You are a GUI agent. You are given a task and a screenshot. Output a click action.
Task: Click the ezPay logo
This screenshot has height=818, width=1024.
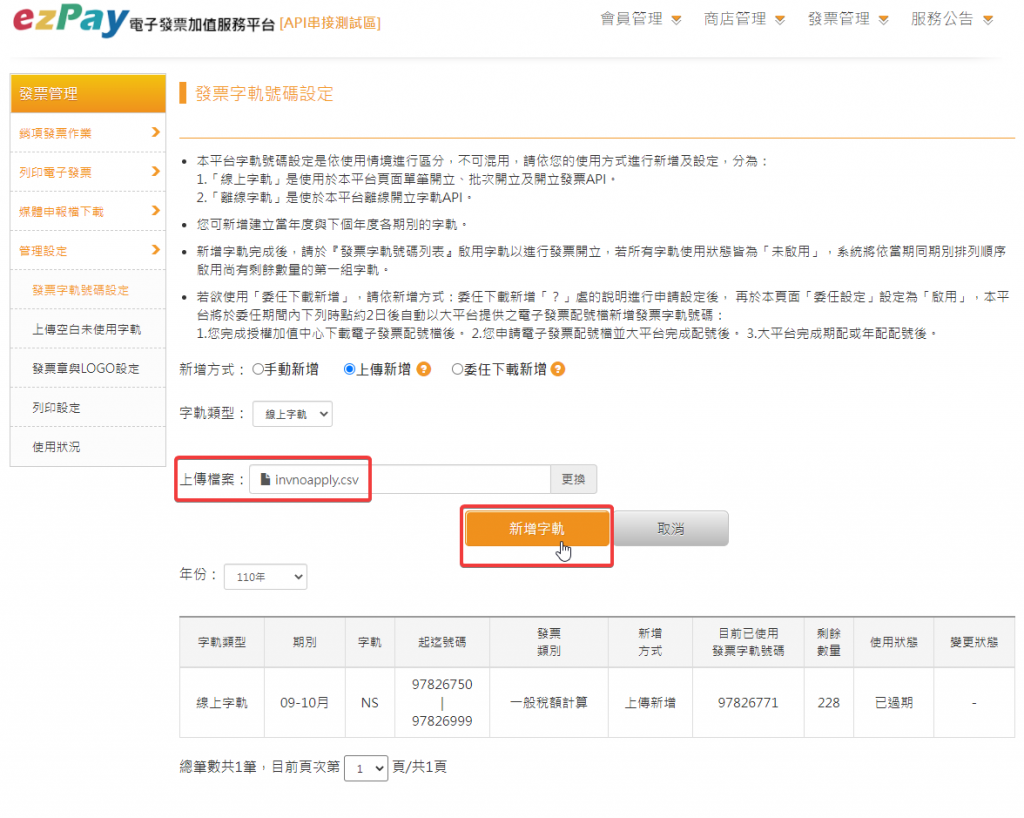[x=70, y=21]
